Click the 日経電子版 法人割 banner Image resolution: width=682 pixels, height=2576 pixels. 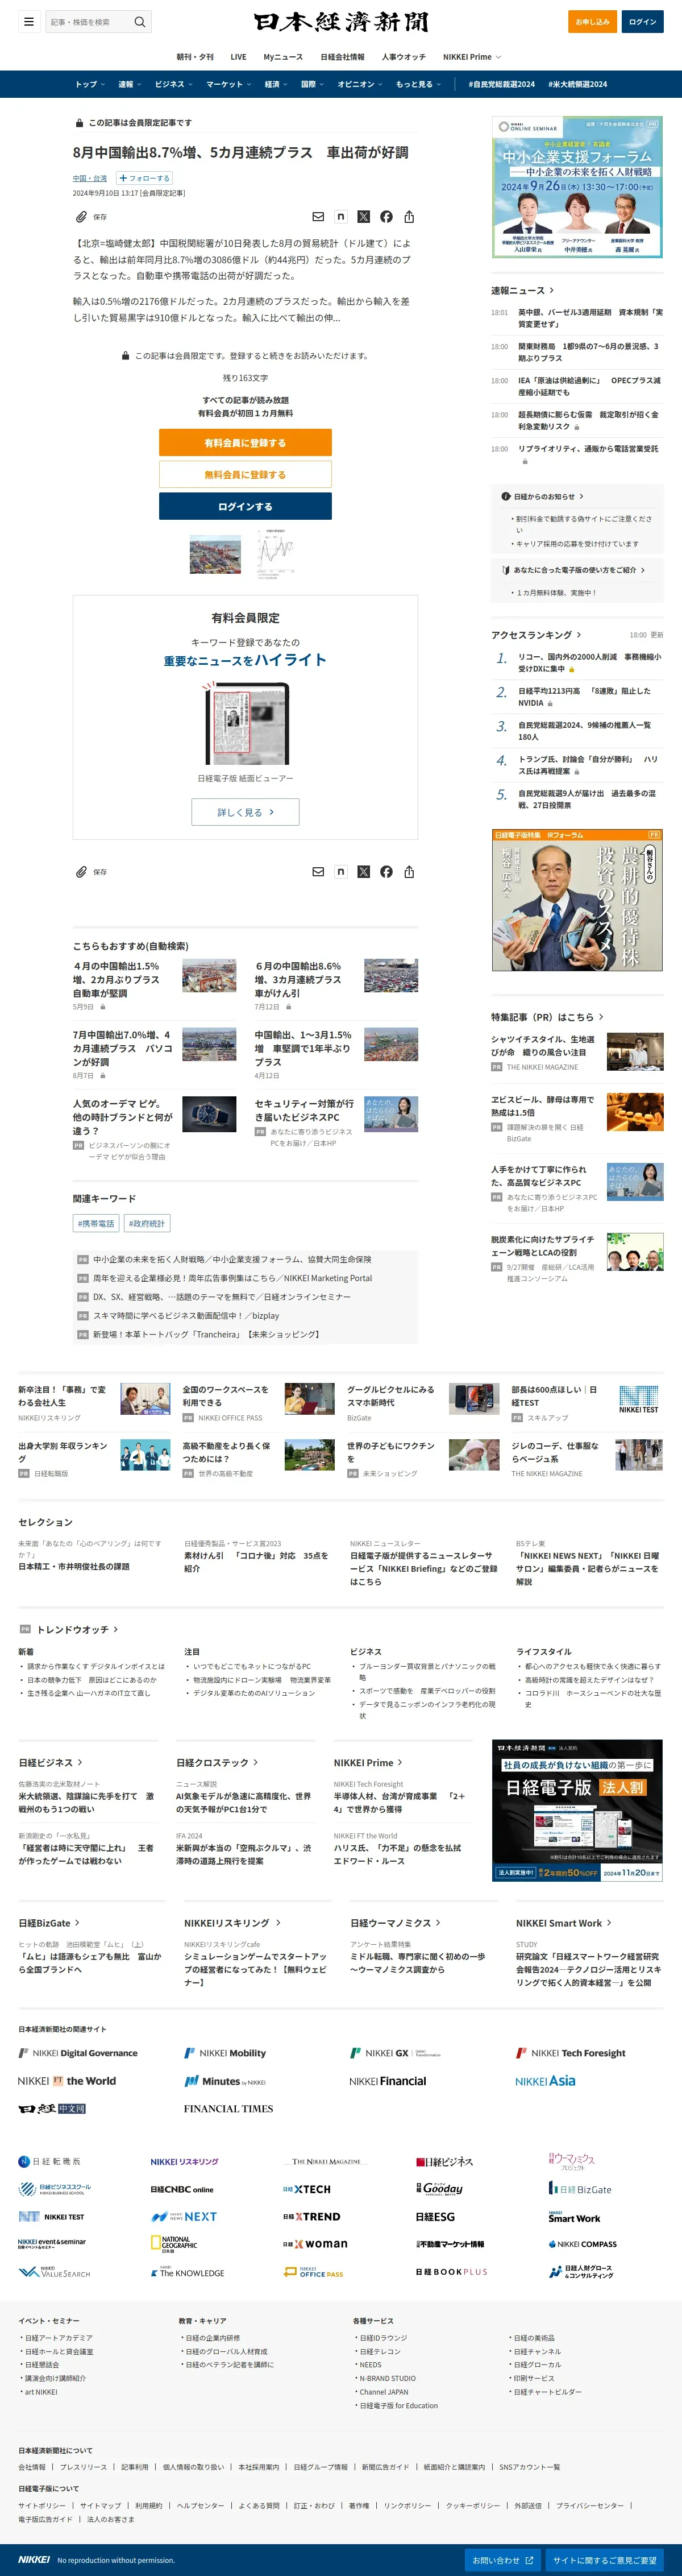click(x=577, y=1811)
